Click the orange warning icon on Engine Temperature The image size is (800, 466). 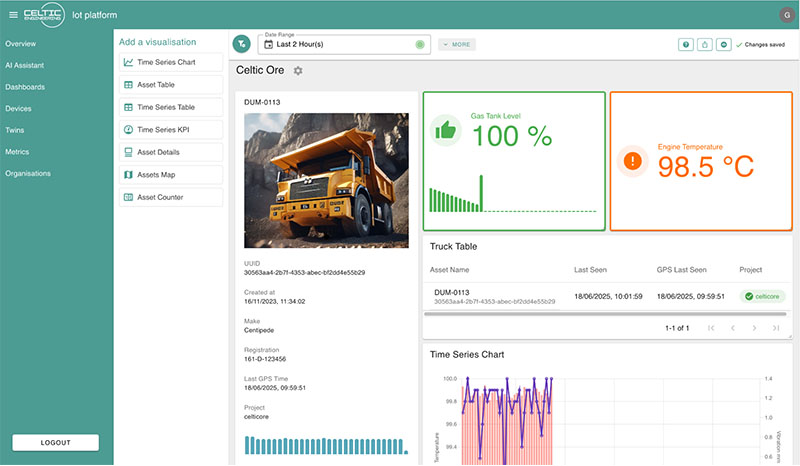[633, 161]
